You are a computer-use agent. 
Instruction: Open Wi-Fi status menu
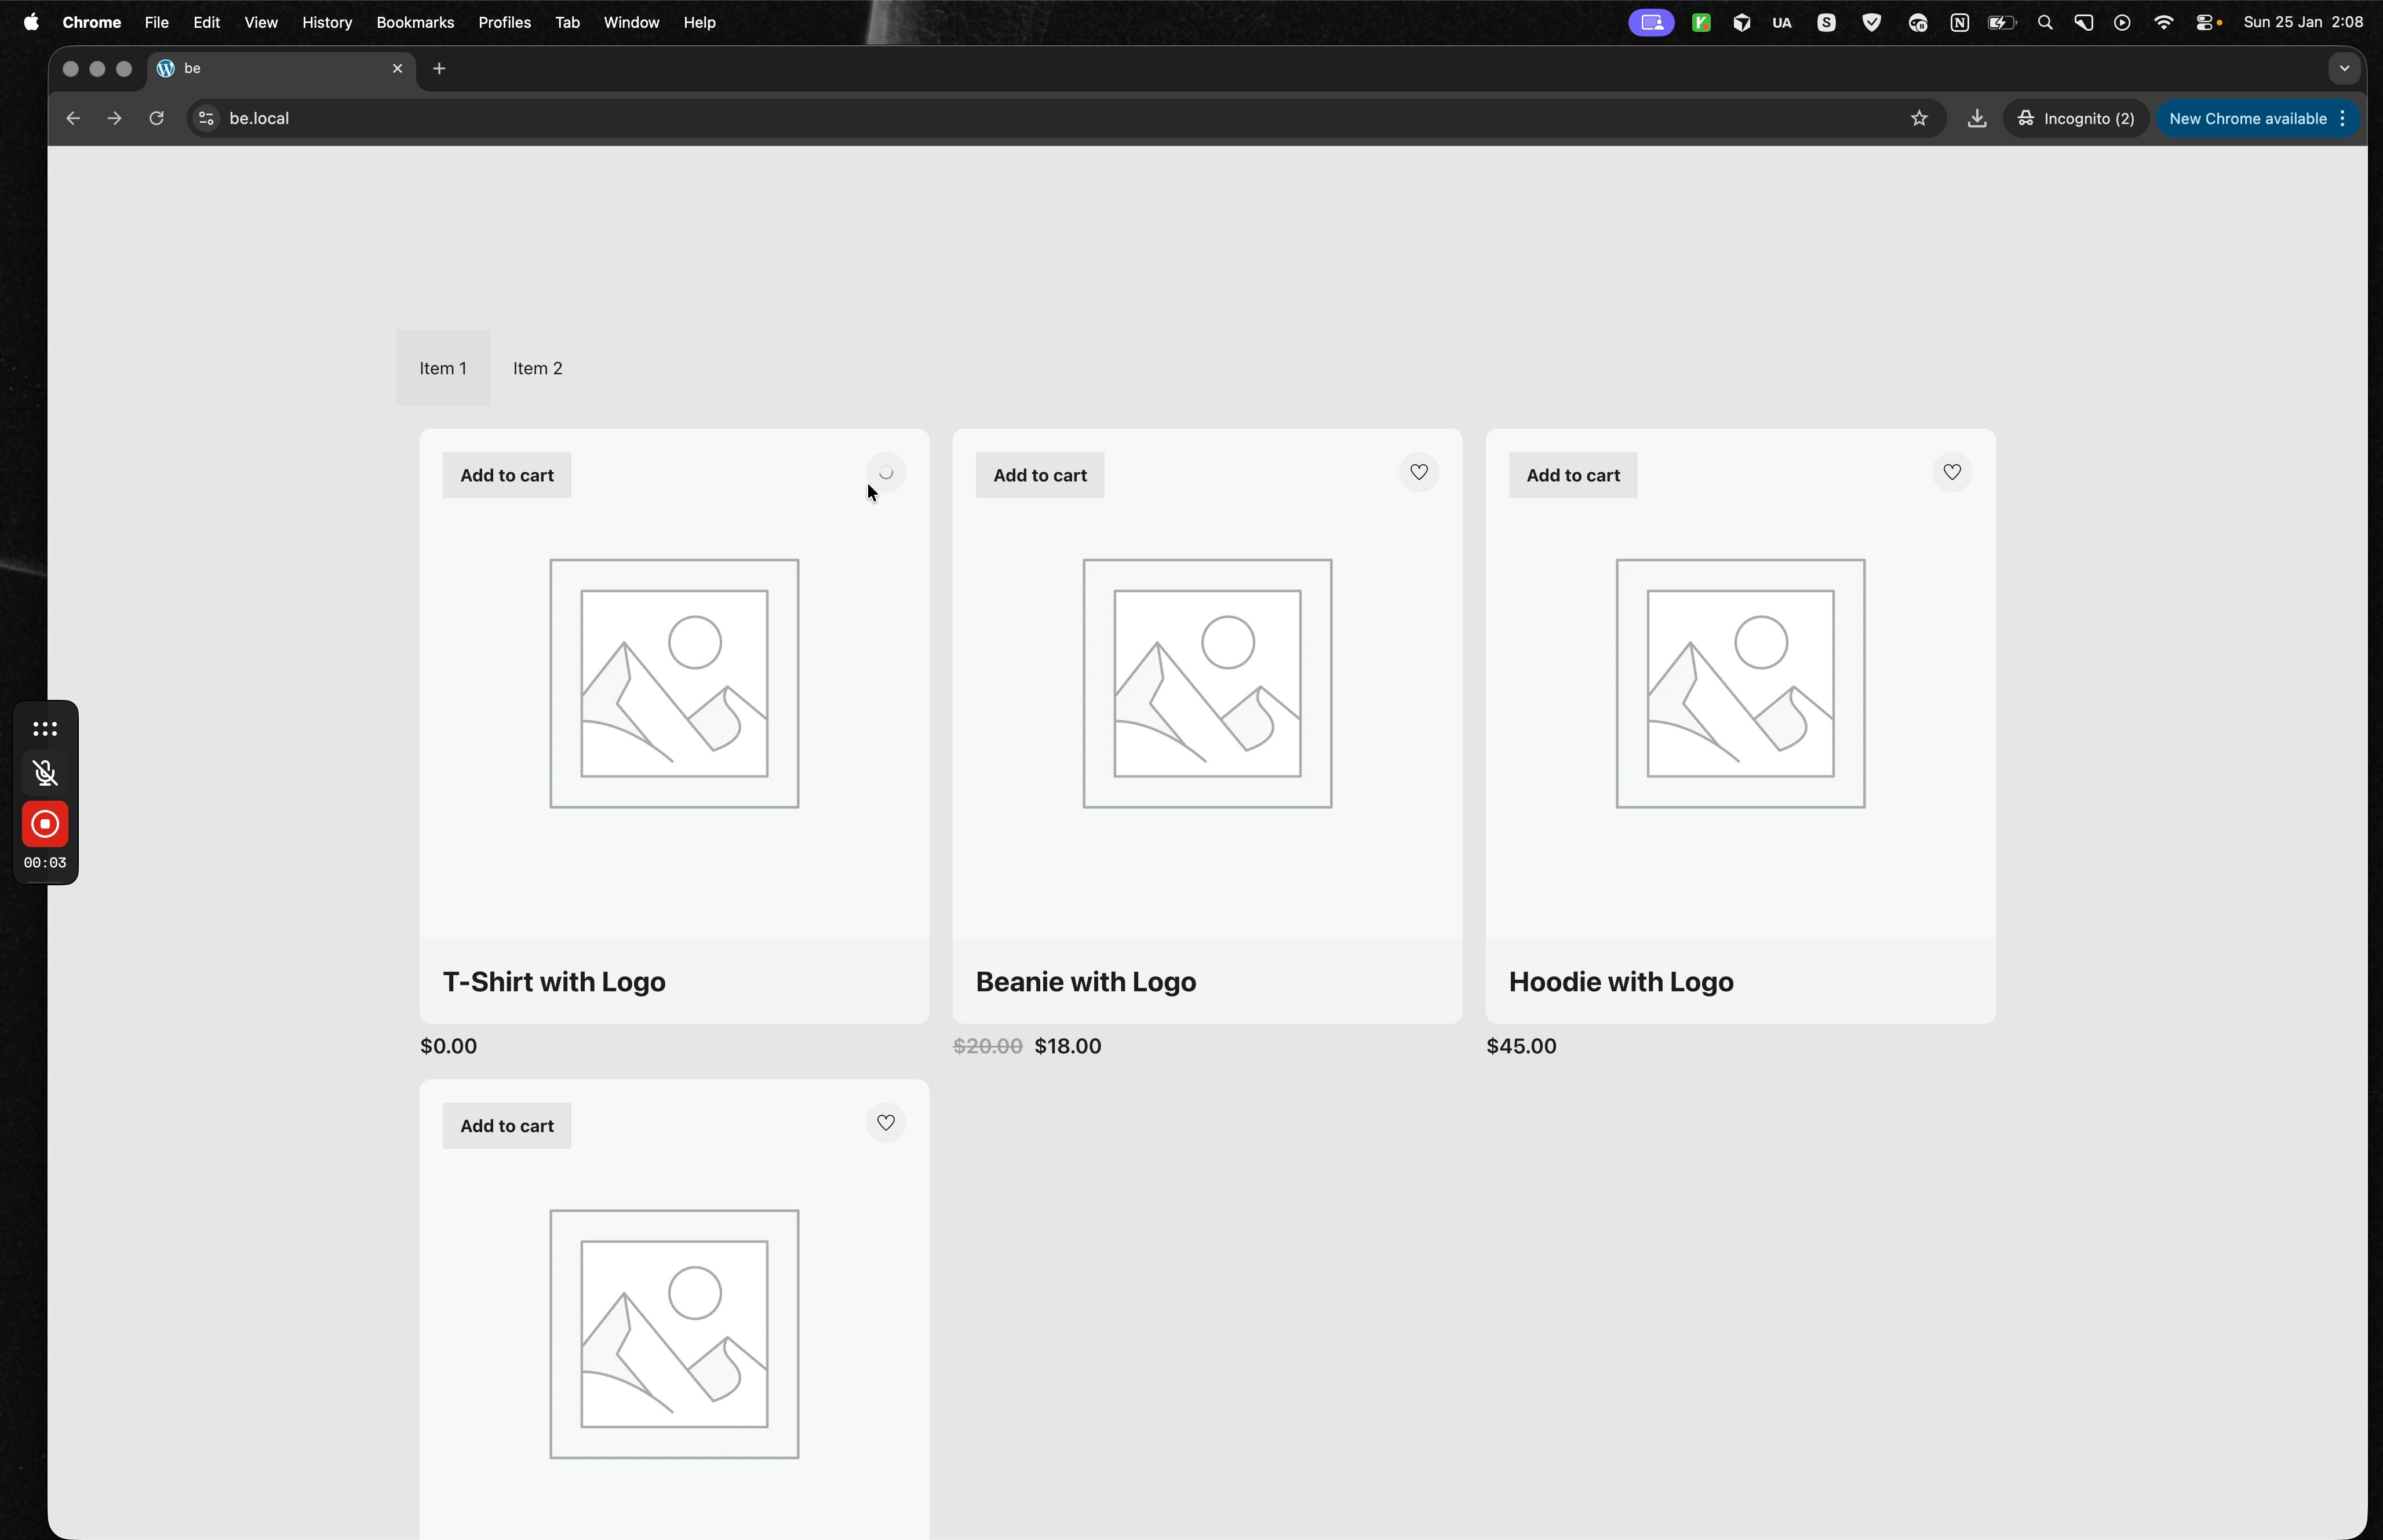[x=2163, y=22]
